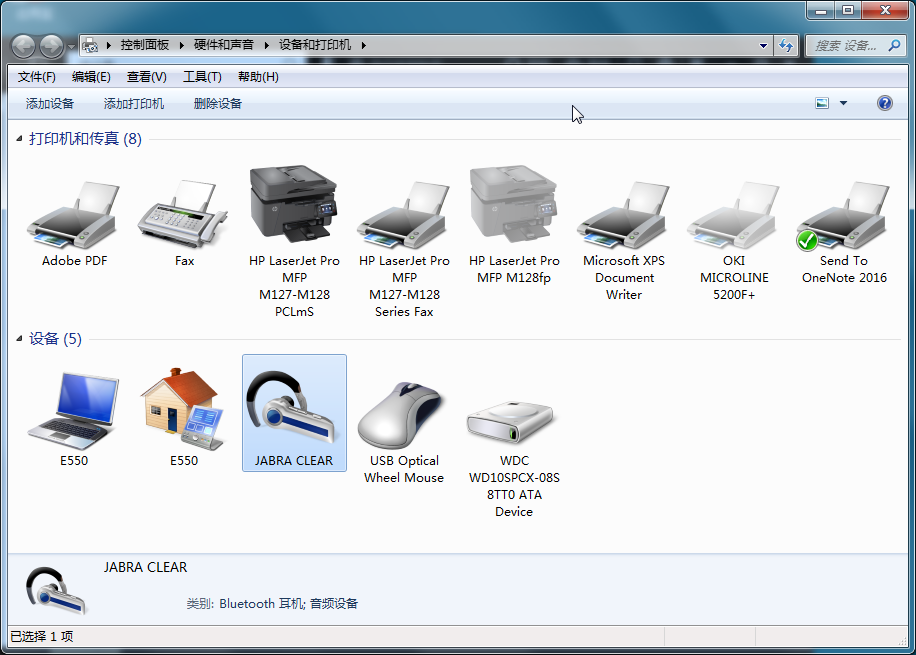Viewport: 916px width, 655px height.
Task: Expand the breadcrumb root arrow before 控制面板
Action: click(x=109, y=45)
